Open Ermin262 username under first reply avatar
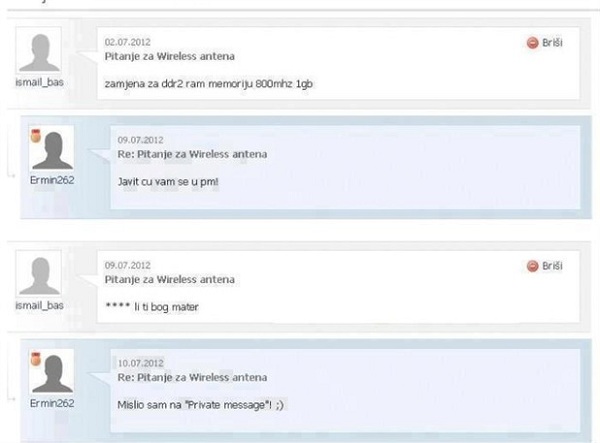Screen dimensions: 600x443 (52, 180)
